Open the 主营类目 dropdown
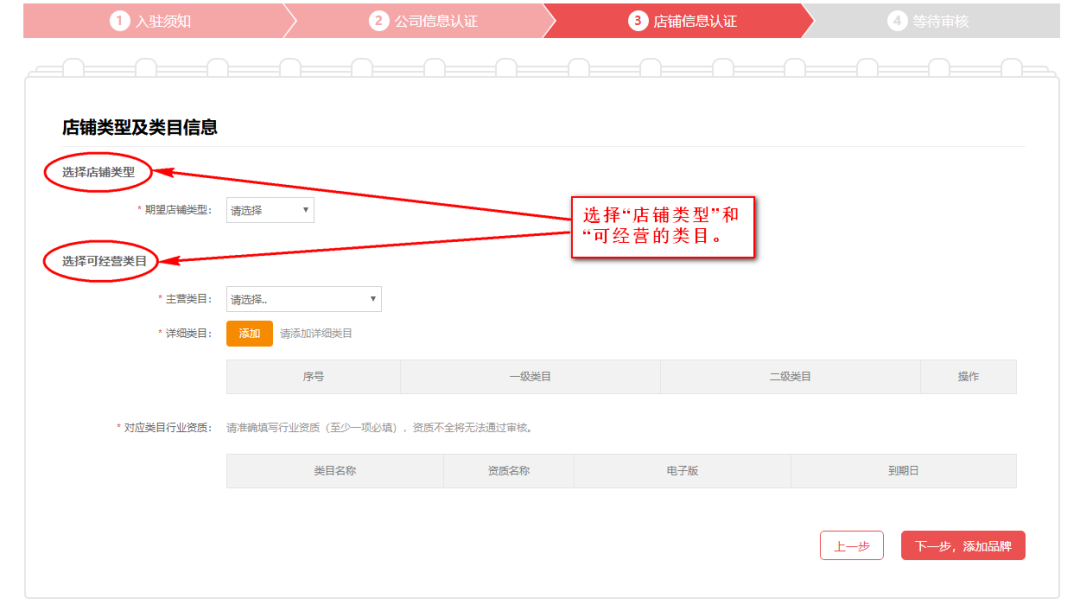Image resolution: width=1080 pixels, height=605 pixels. (304, 299)
